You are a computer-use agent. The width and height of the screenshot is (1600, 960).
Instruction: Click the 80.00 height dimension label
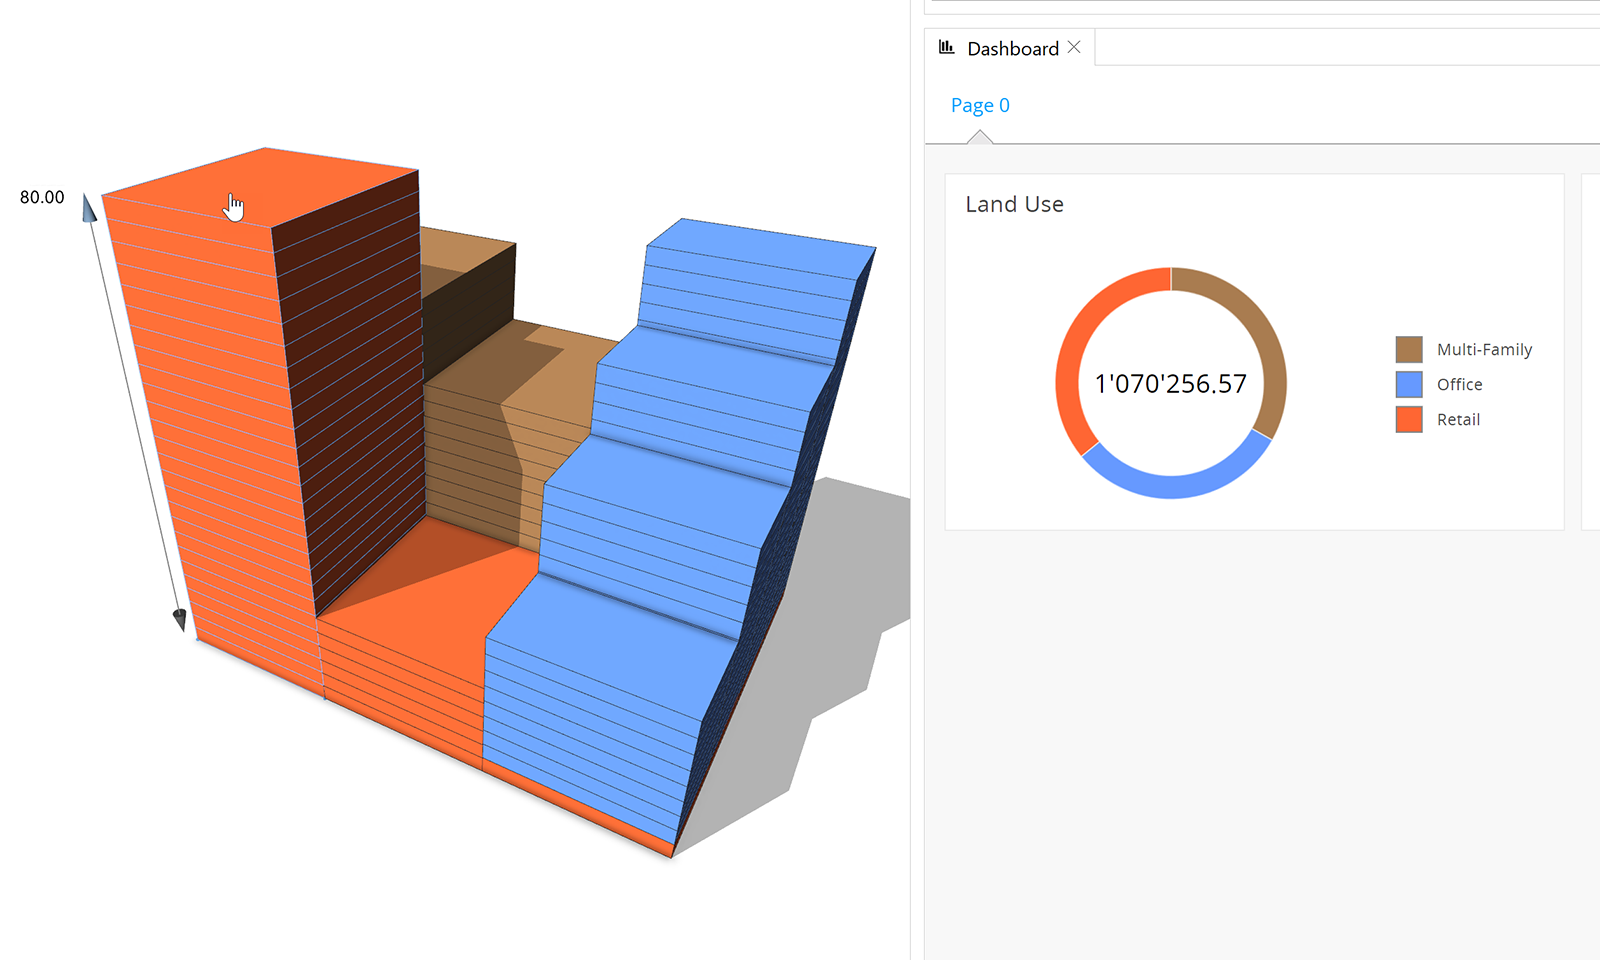42,197
